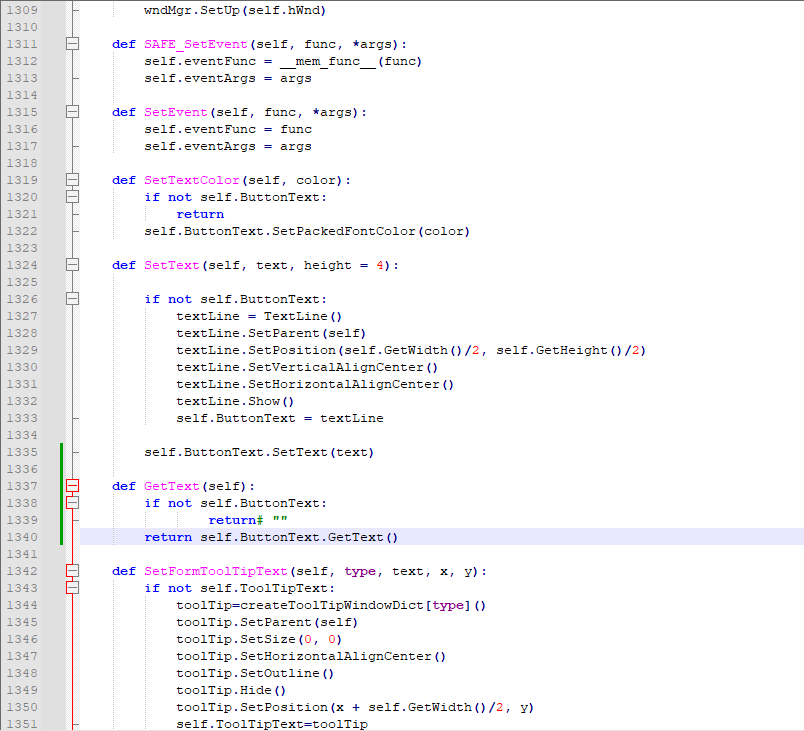
Task: Click textLine.SetParent(self) on line 1328
Action: [271, 333]
